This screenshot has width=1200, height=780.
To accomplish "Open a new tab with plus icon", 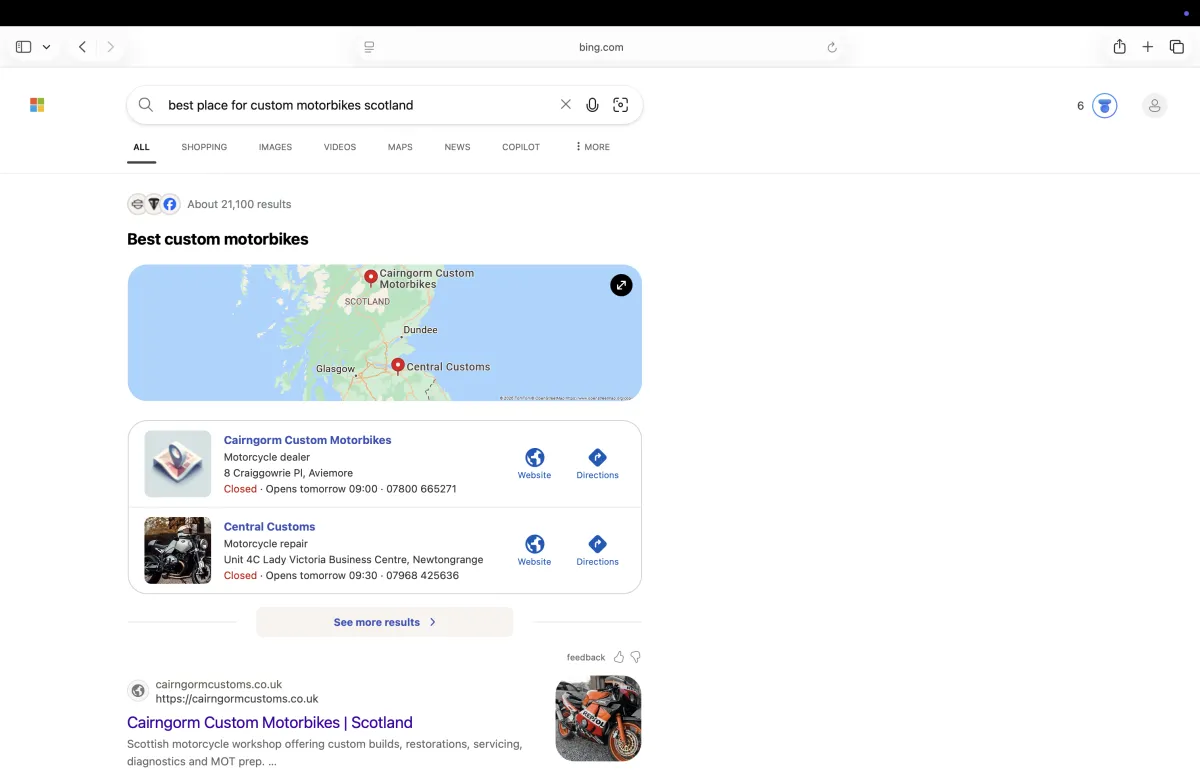I will tap(1148, 47).
